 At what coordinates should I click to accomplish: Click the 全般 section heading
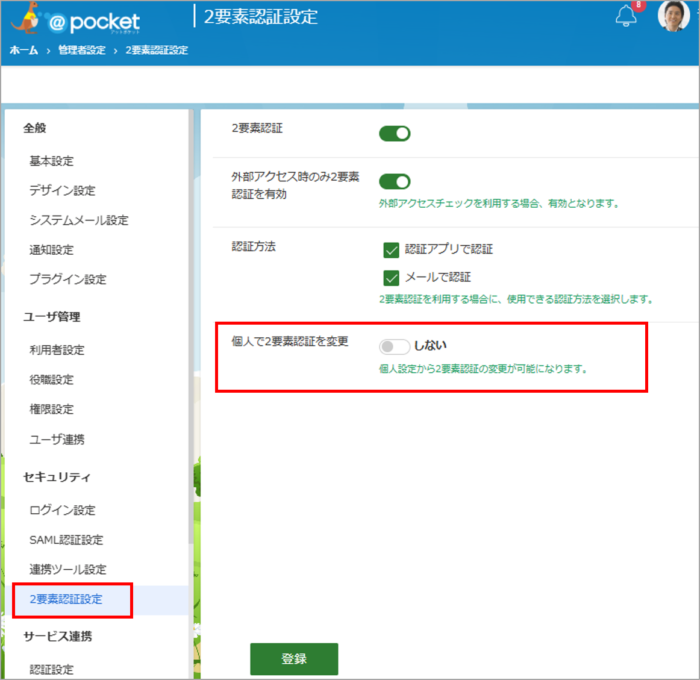coord(35,128)
